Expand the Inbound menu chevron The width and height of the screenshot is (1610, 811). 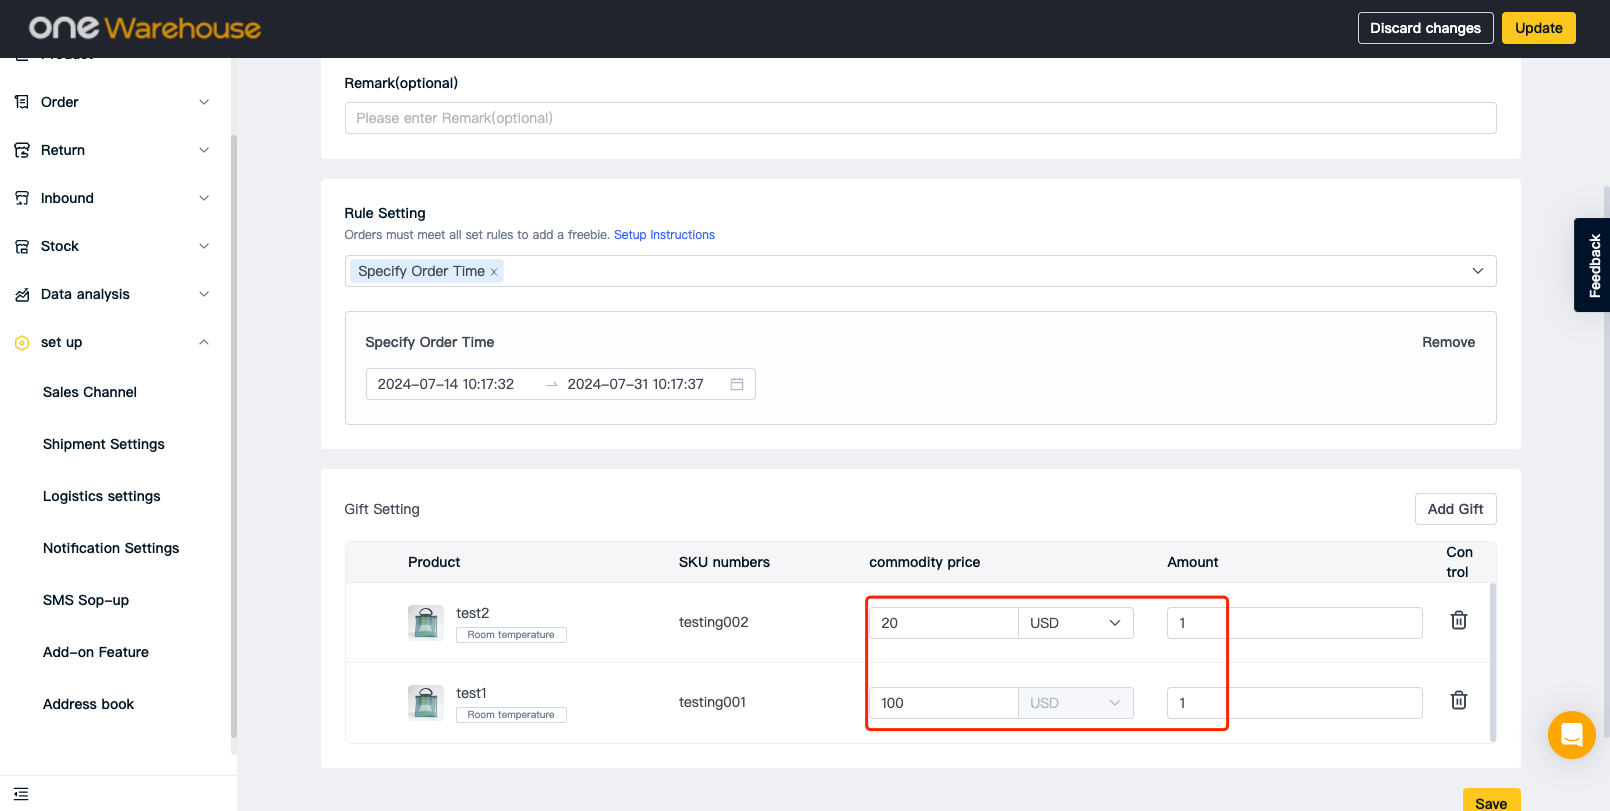point(204,198)
